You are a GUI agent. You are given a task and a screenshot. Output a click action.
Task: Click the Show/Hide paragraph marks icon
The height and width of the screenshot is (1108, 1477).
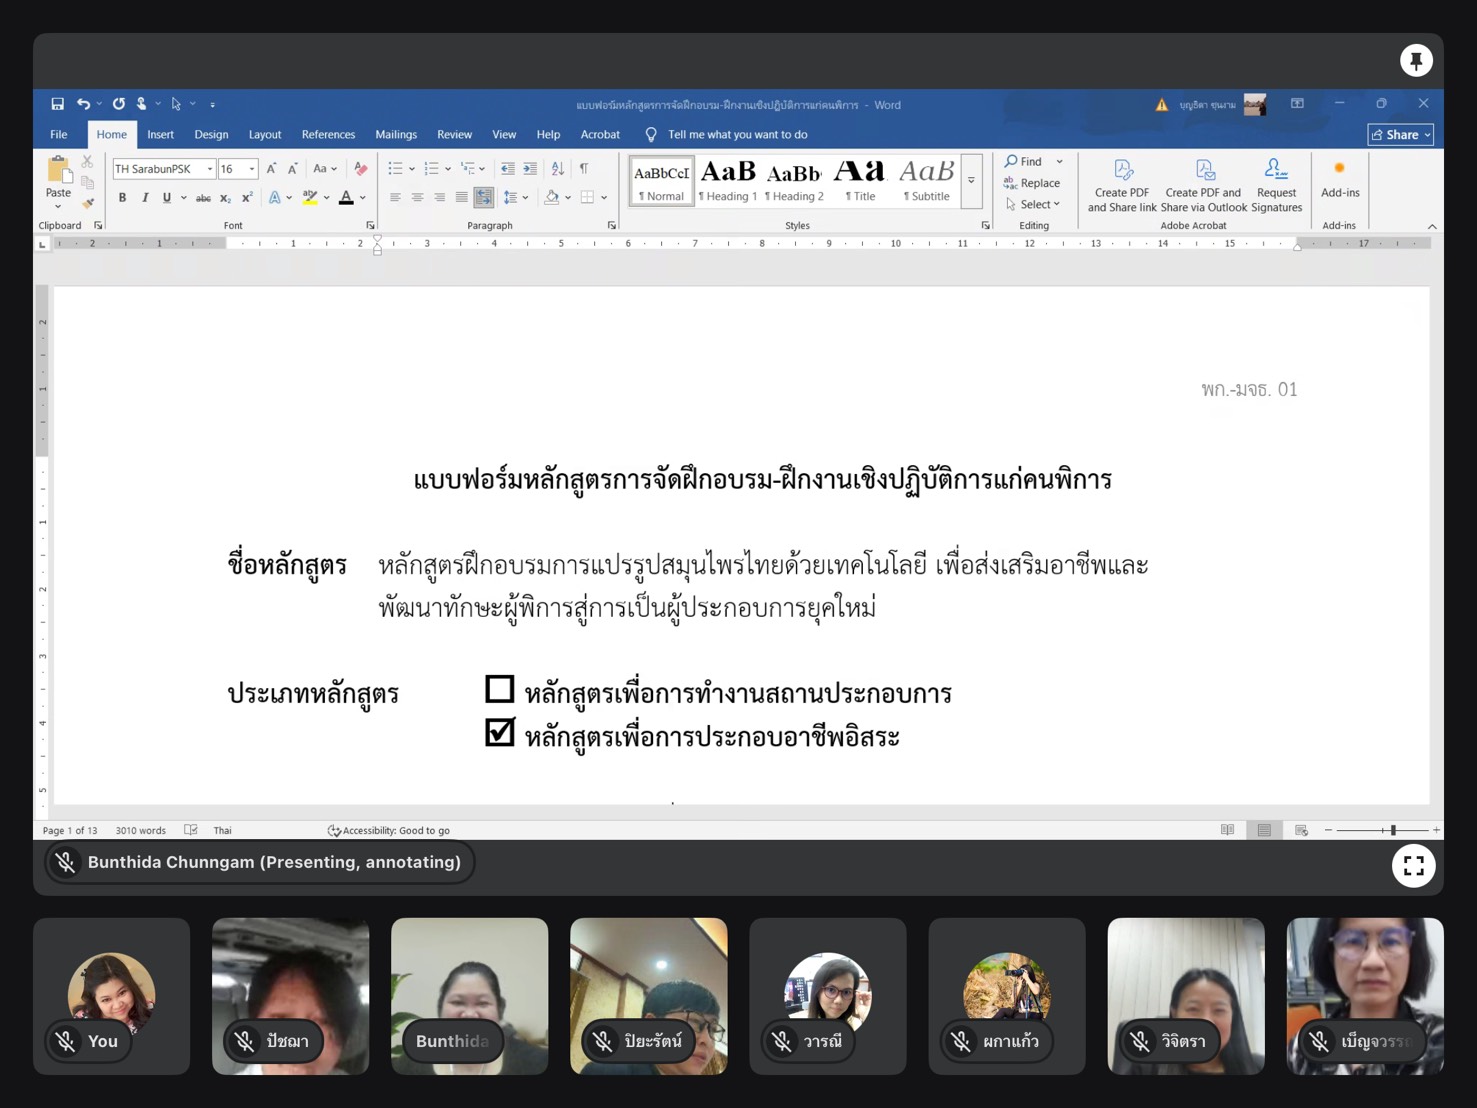pos(584,169)
